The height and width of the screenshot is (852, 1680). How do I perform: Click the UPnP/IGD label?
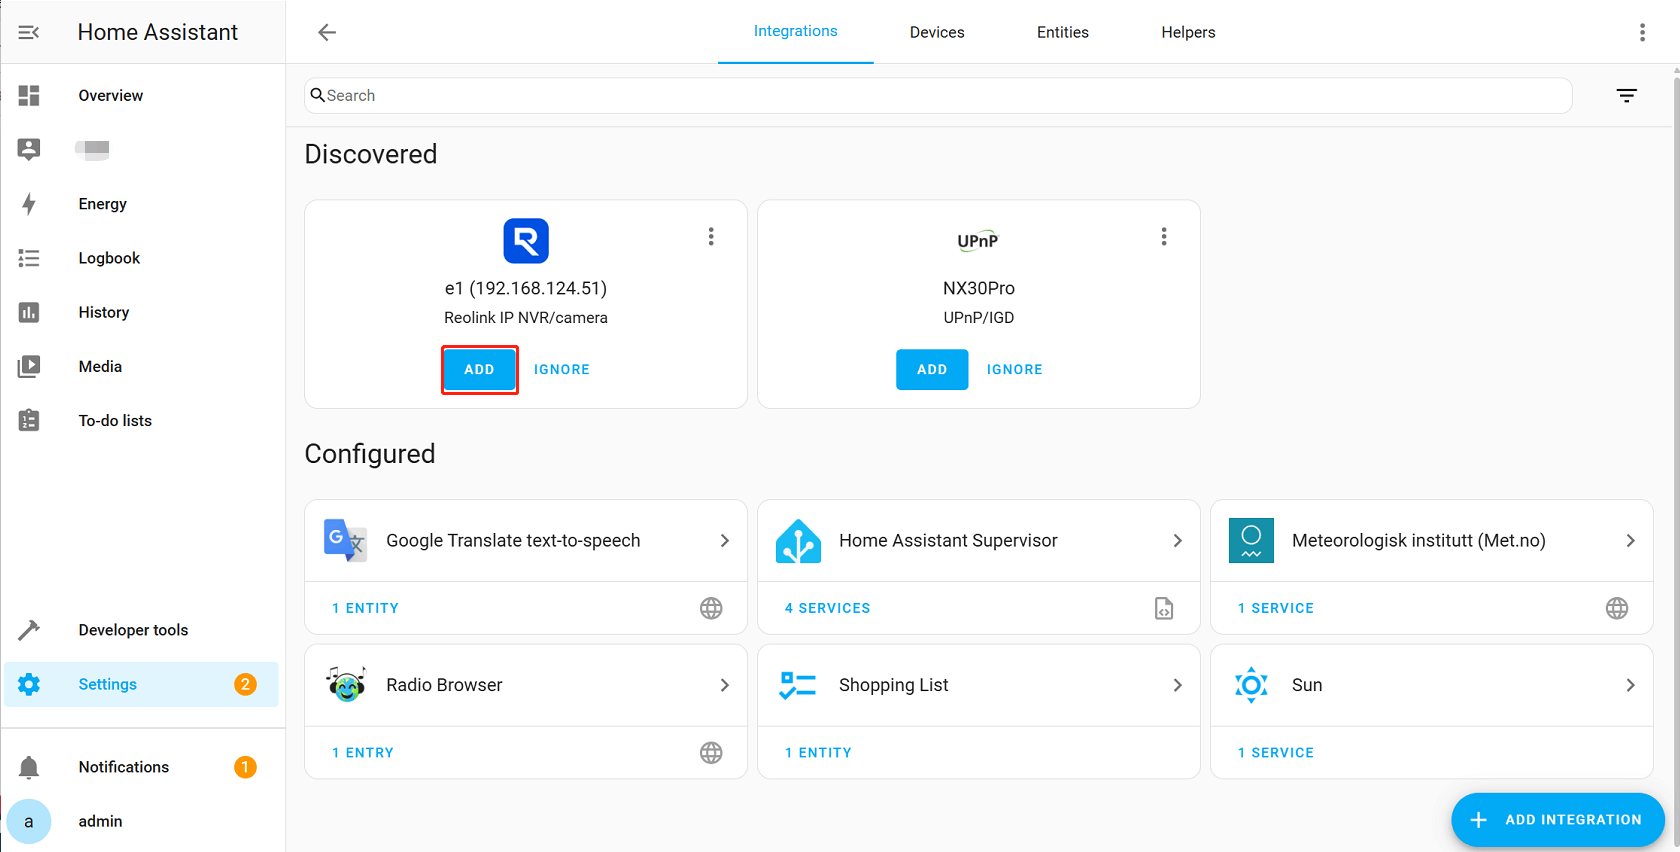[x=979, y=318]
